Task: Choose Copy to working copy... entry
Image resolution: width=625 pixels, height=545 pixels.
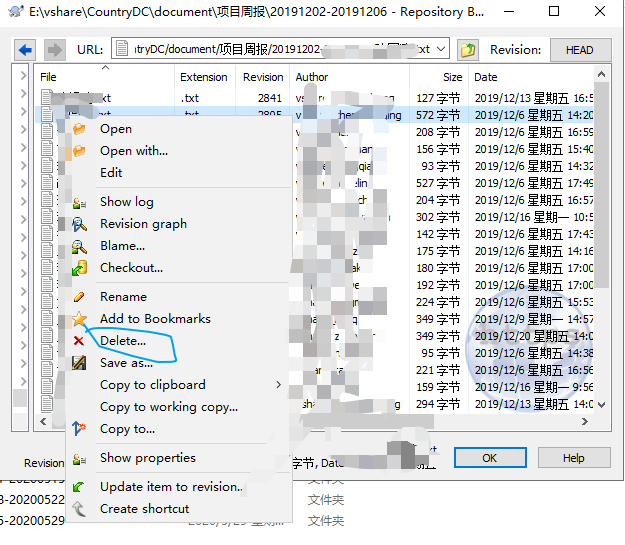Action: [169, 407]
